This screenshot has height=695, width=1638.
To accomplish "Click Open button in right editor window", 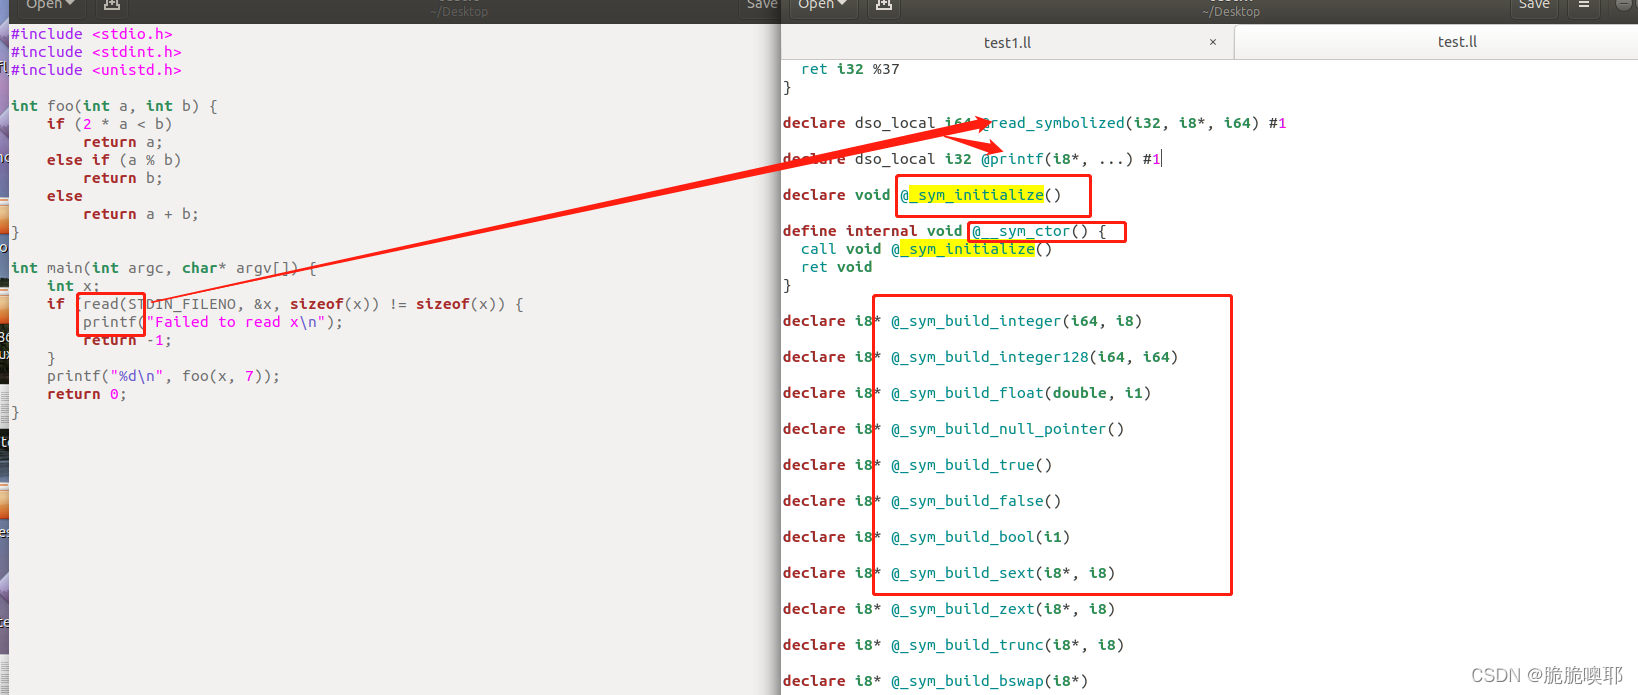I will coord(822,5).
